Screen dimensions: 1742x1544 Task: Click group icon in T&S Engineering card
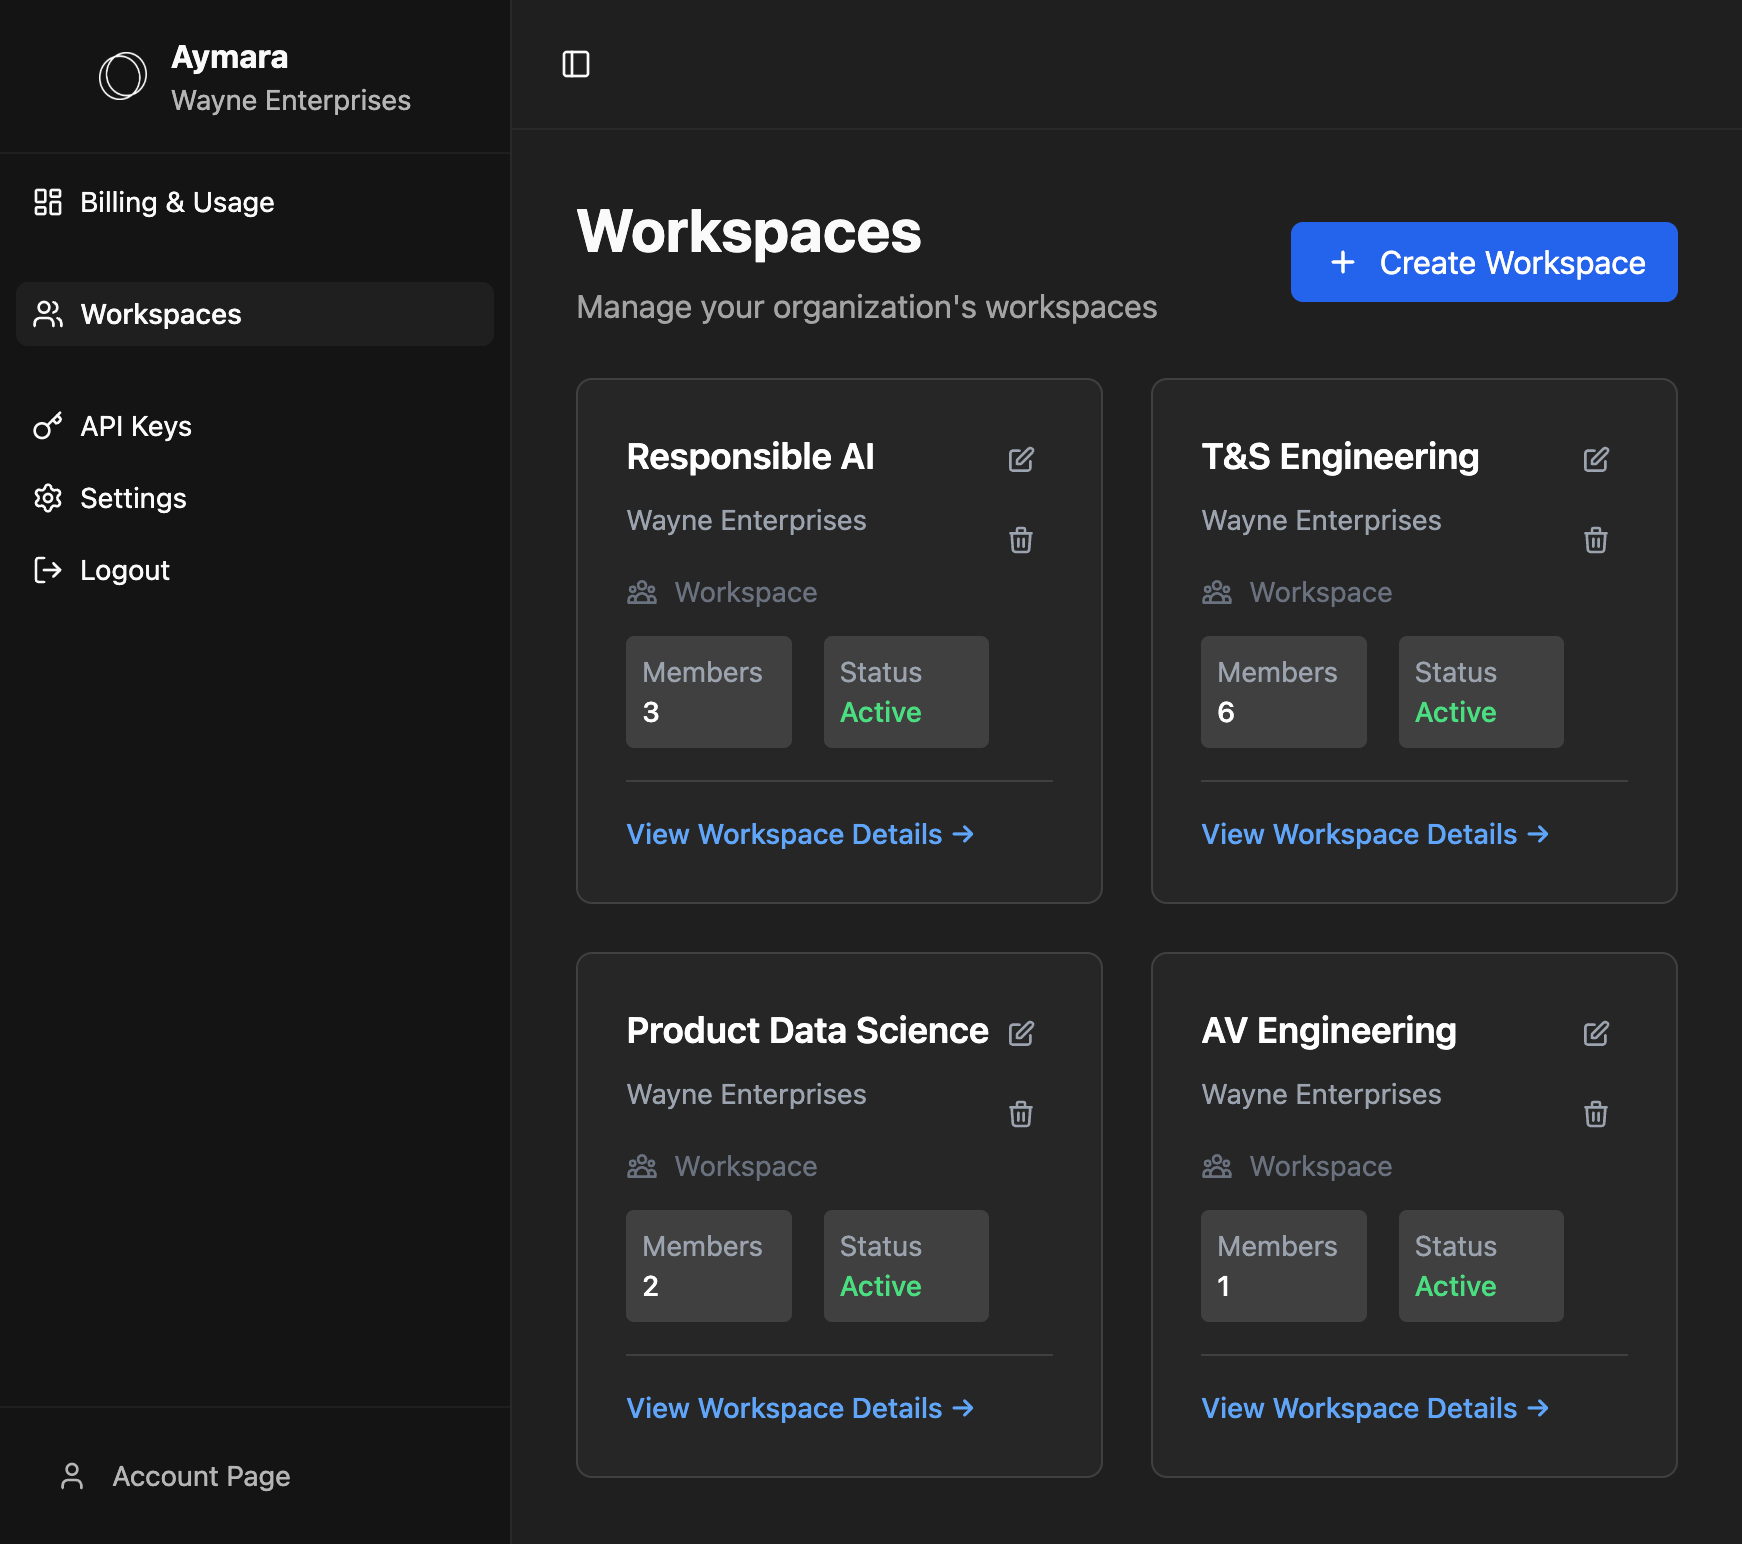(1217, 593)
